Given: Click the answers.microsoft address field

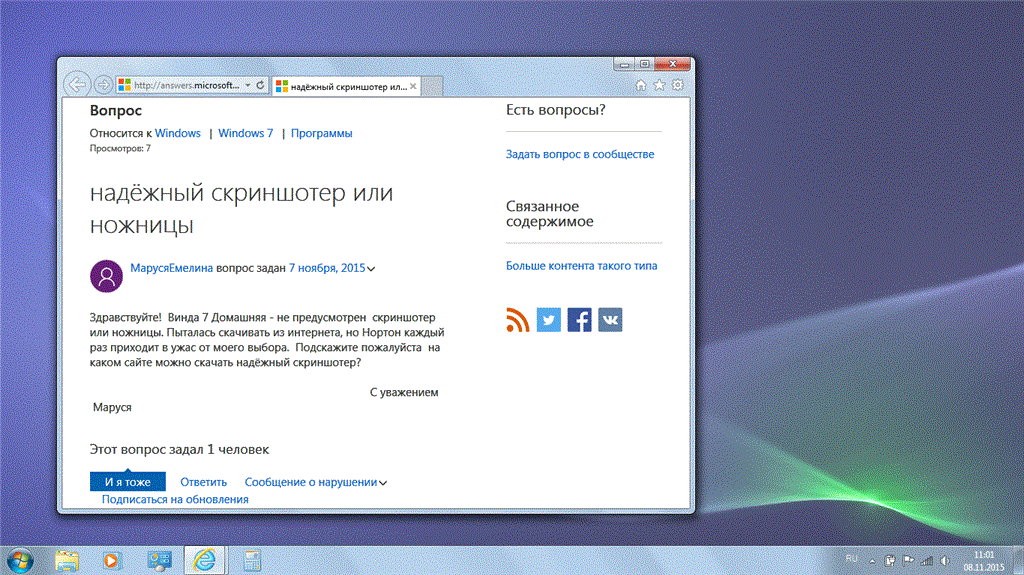Looking at the screenshot, I should 187,86.
